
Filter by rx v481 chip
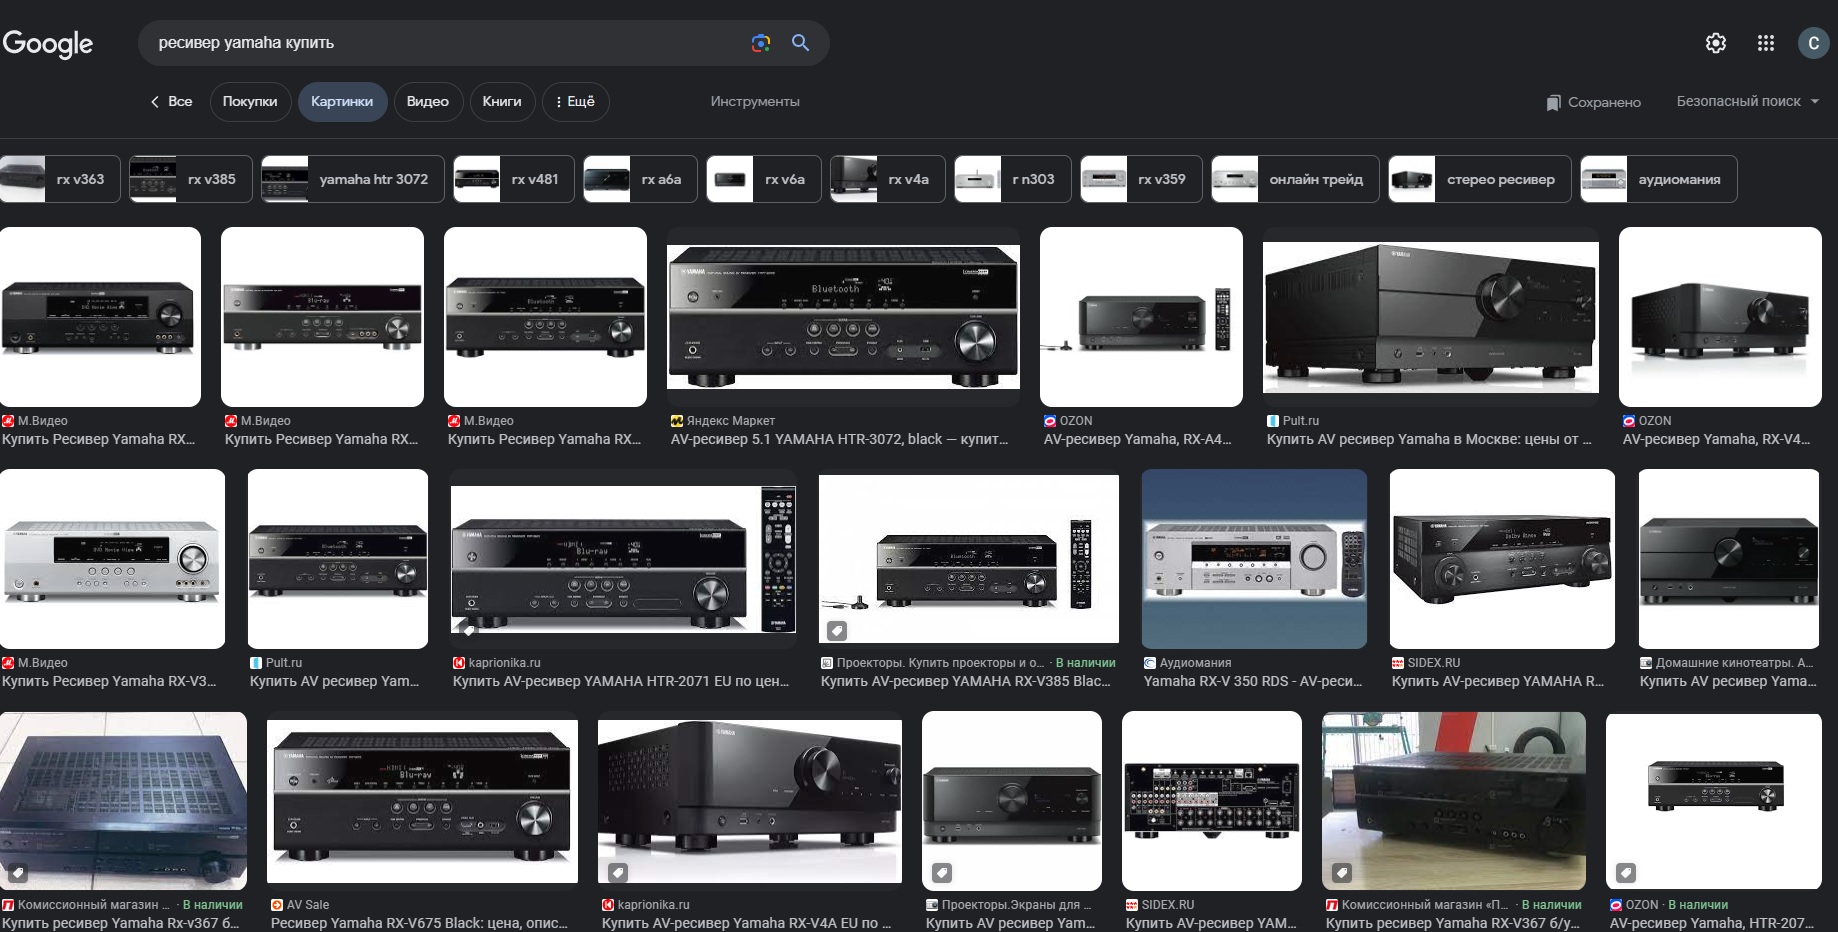click(514, 179)
